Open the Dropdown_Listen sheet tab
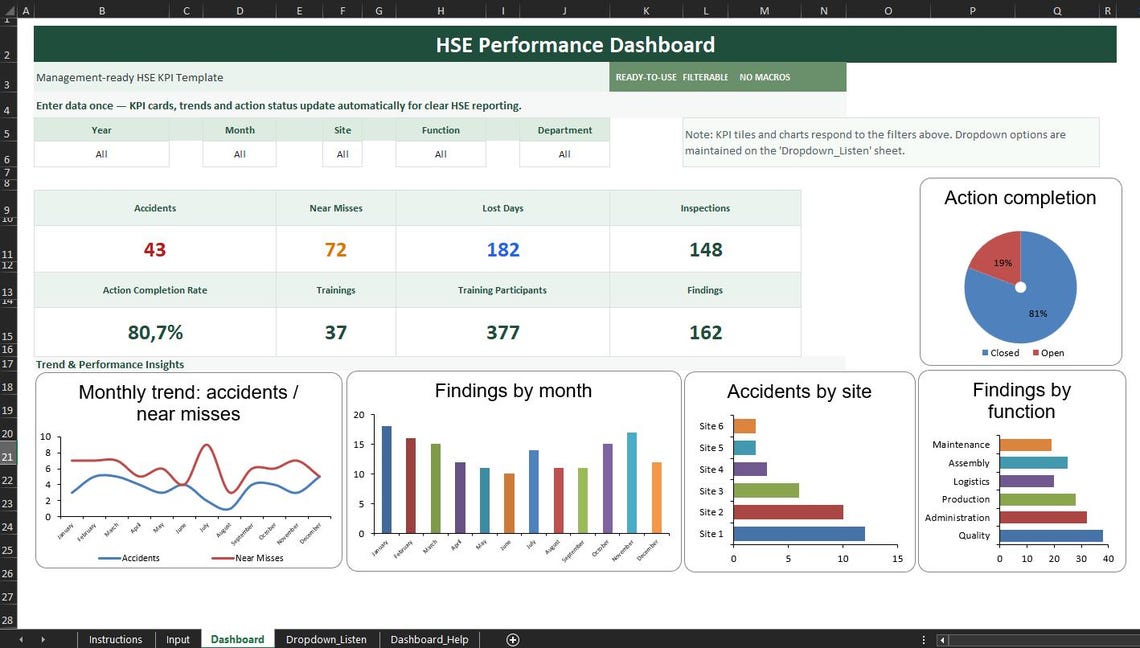 326,639
